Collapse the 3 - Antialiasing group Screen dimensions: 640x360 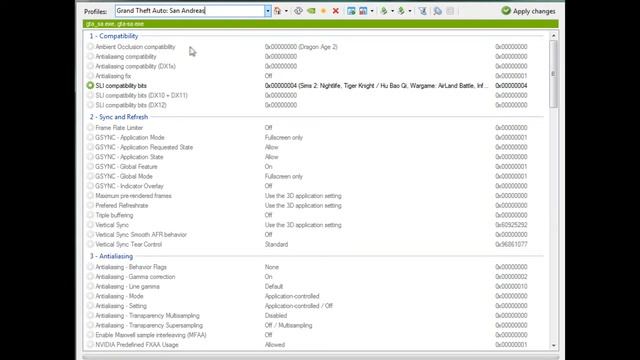pyautogui.click(x=111, y=256)
